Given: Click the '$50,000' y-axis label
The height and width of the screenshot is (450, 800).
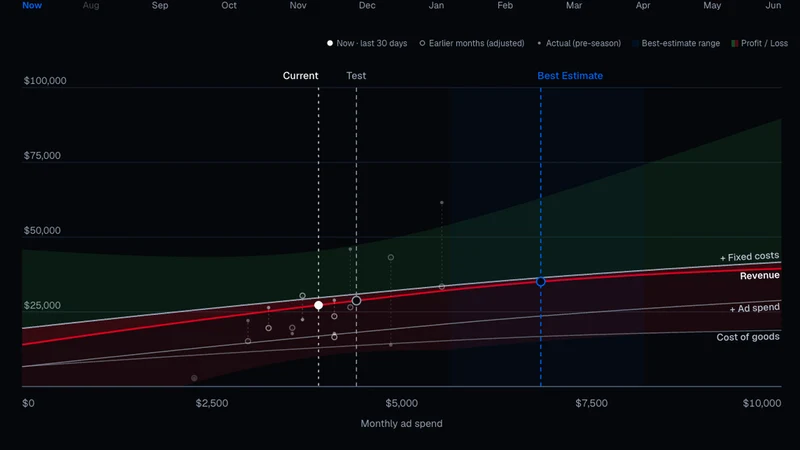Looking at the screenshot, I should (42, 231).
